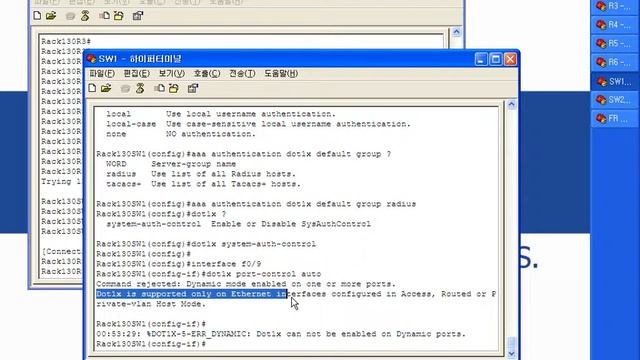Click scroll-down arrow in SW1 terminal
Screen dimensions: 640x360
[511, 353]
